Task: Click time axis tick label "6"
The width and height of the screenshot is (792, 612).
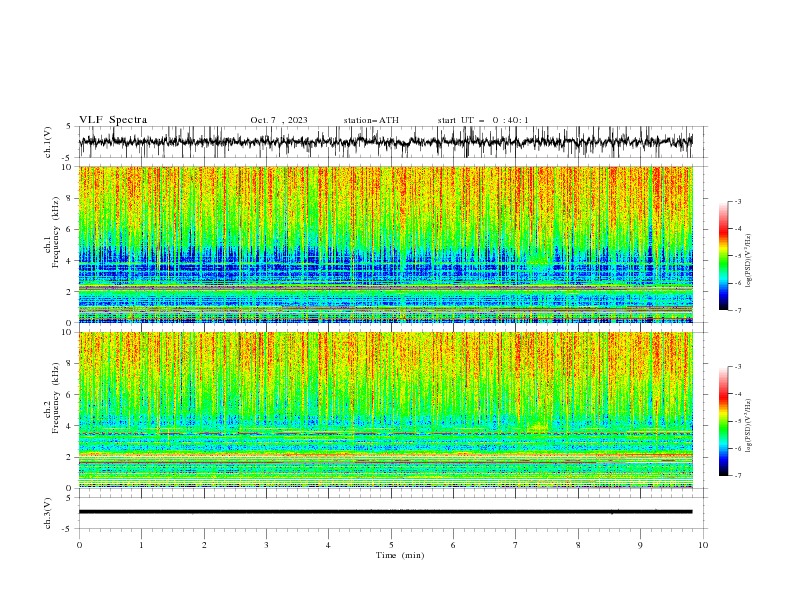Action: [453, 545]
